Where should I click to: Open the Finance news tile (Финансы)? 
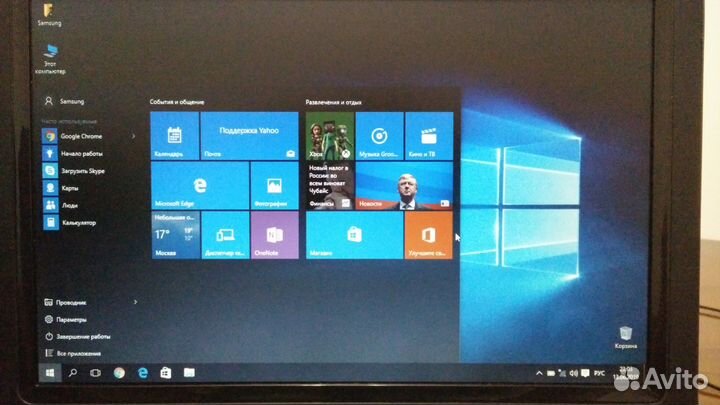330,186
